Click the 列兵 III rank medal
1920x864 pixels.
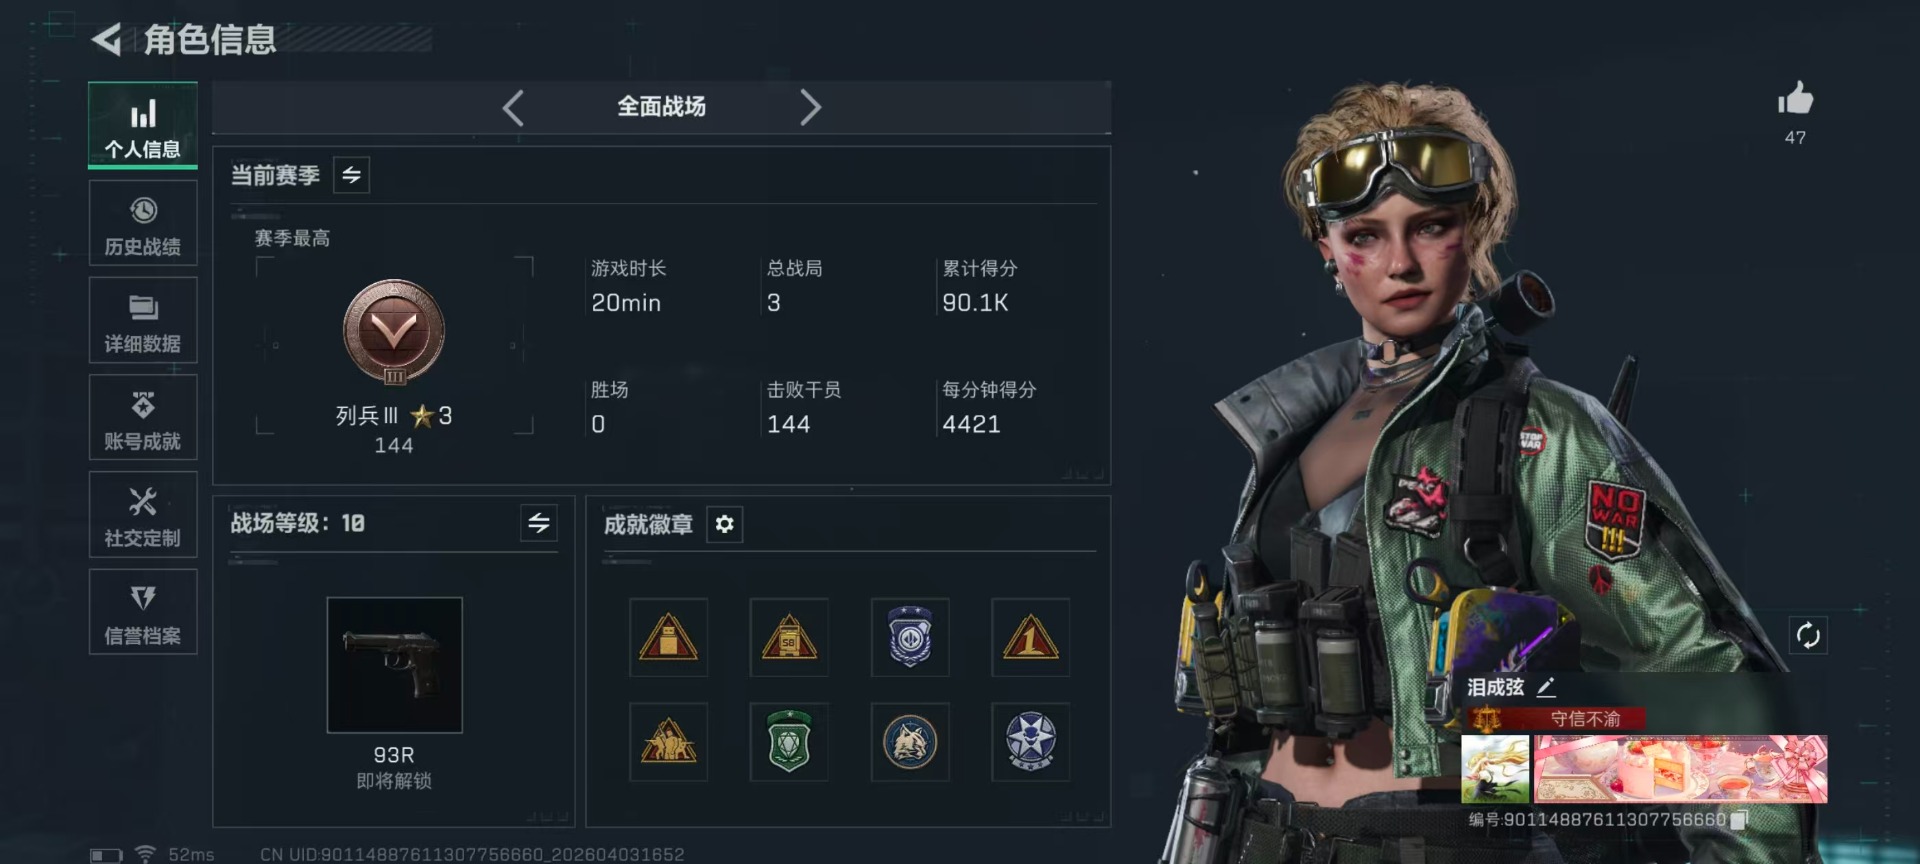(x=394, y=333)
